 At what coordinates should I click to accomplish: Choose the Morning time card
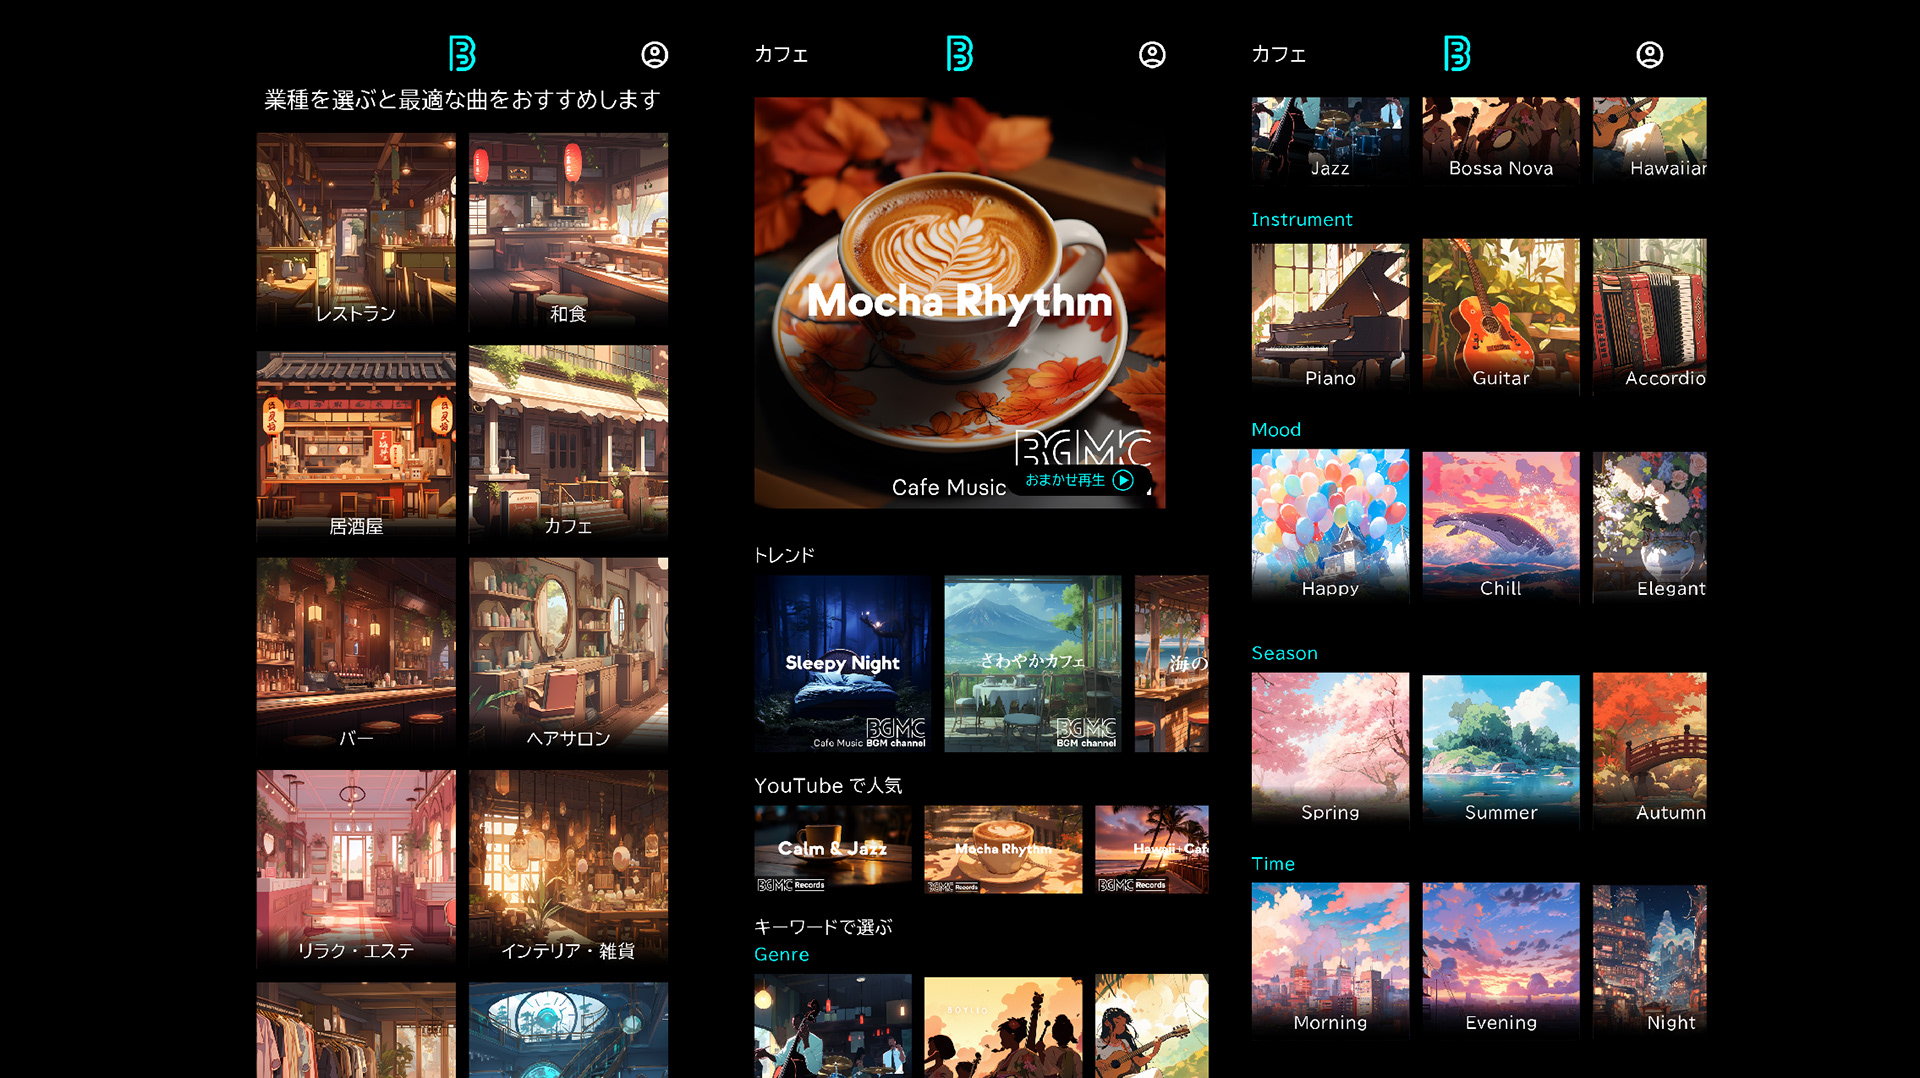pos(1330,960)
